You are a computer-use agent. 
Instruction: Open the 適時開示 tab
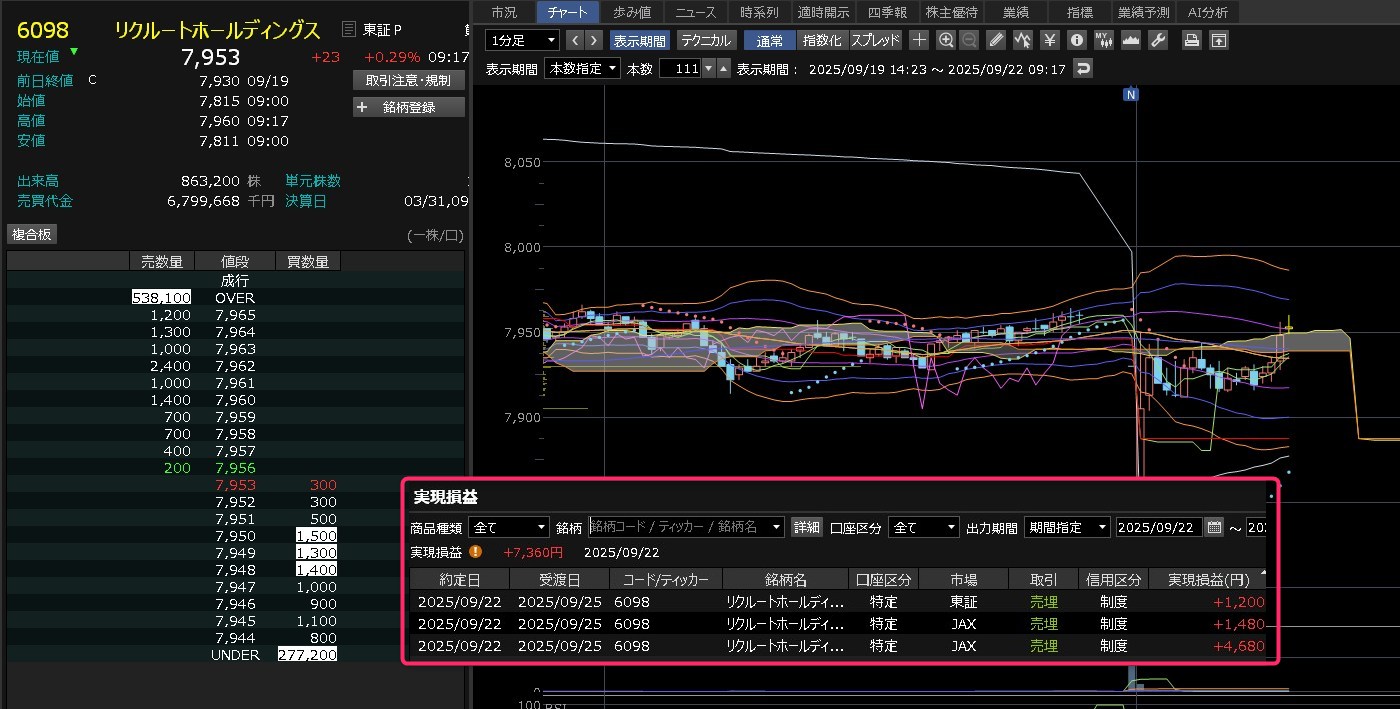point(824,12)
